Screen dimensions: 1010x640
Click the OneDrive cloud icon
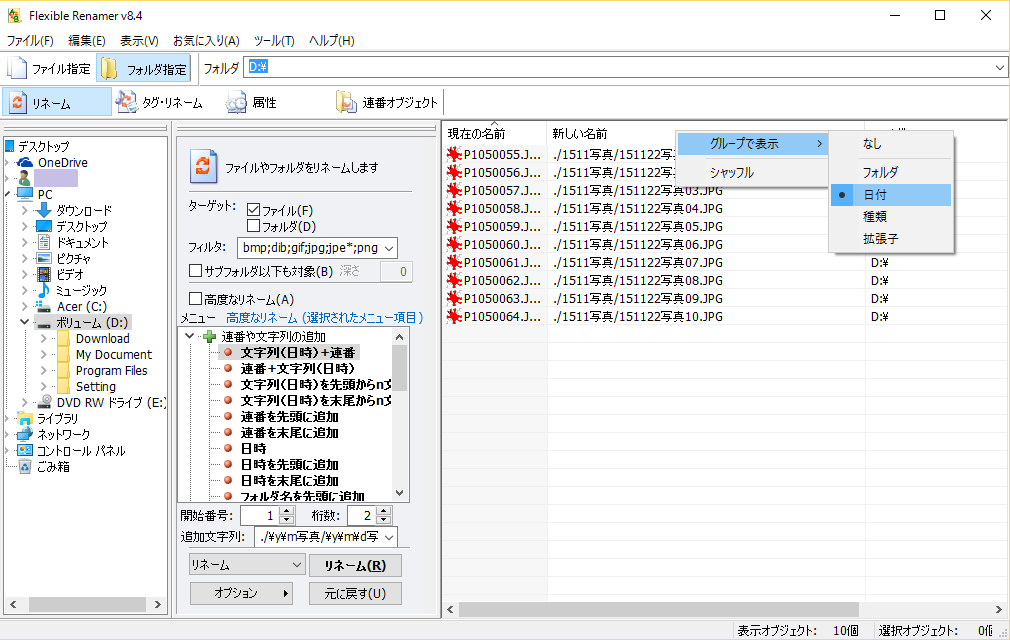point(25,162)
